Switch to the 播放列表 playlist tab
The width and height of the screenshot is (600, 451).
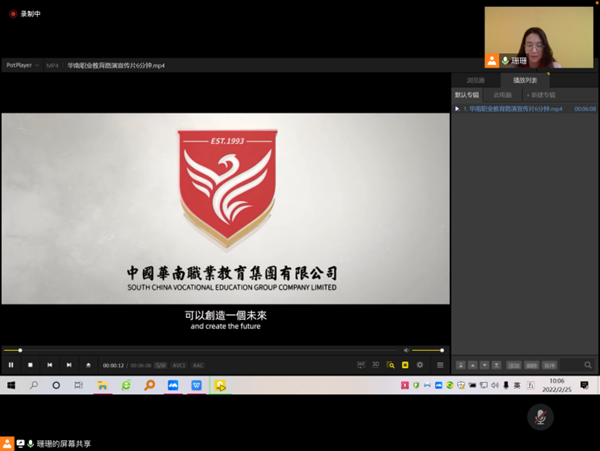click(525, 80)
